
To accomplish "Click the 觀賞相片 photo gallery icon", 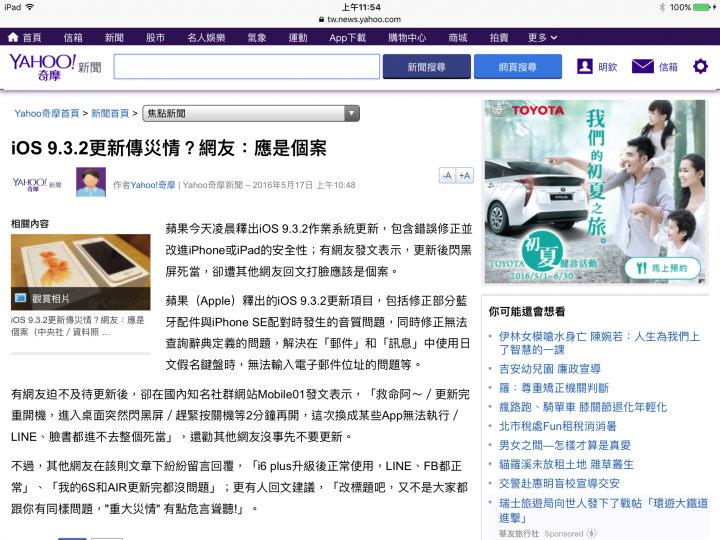I will tap(20, 298).
